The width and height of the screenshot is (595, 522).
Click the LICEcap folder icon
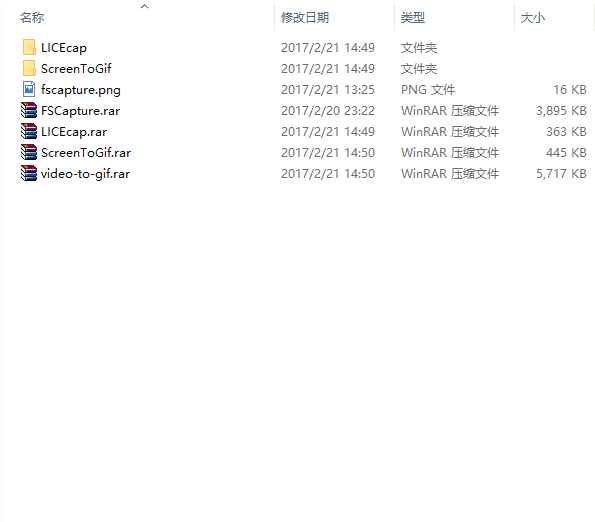click(x=29, y=47)
